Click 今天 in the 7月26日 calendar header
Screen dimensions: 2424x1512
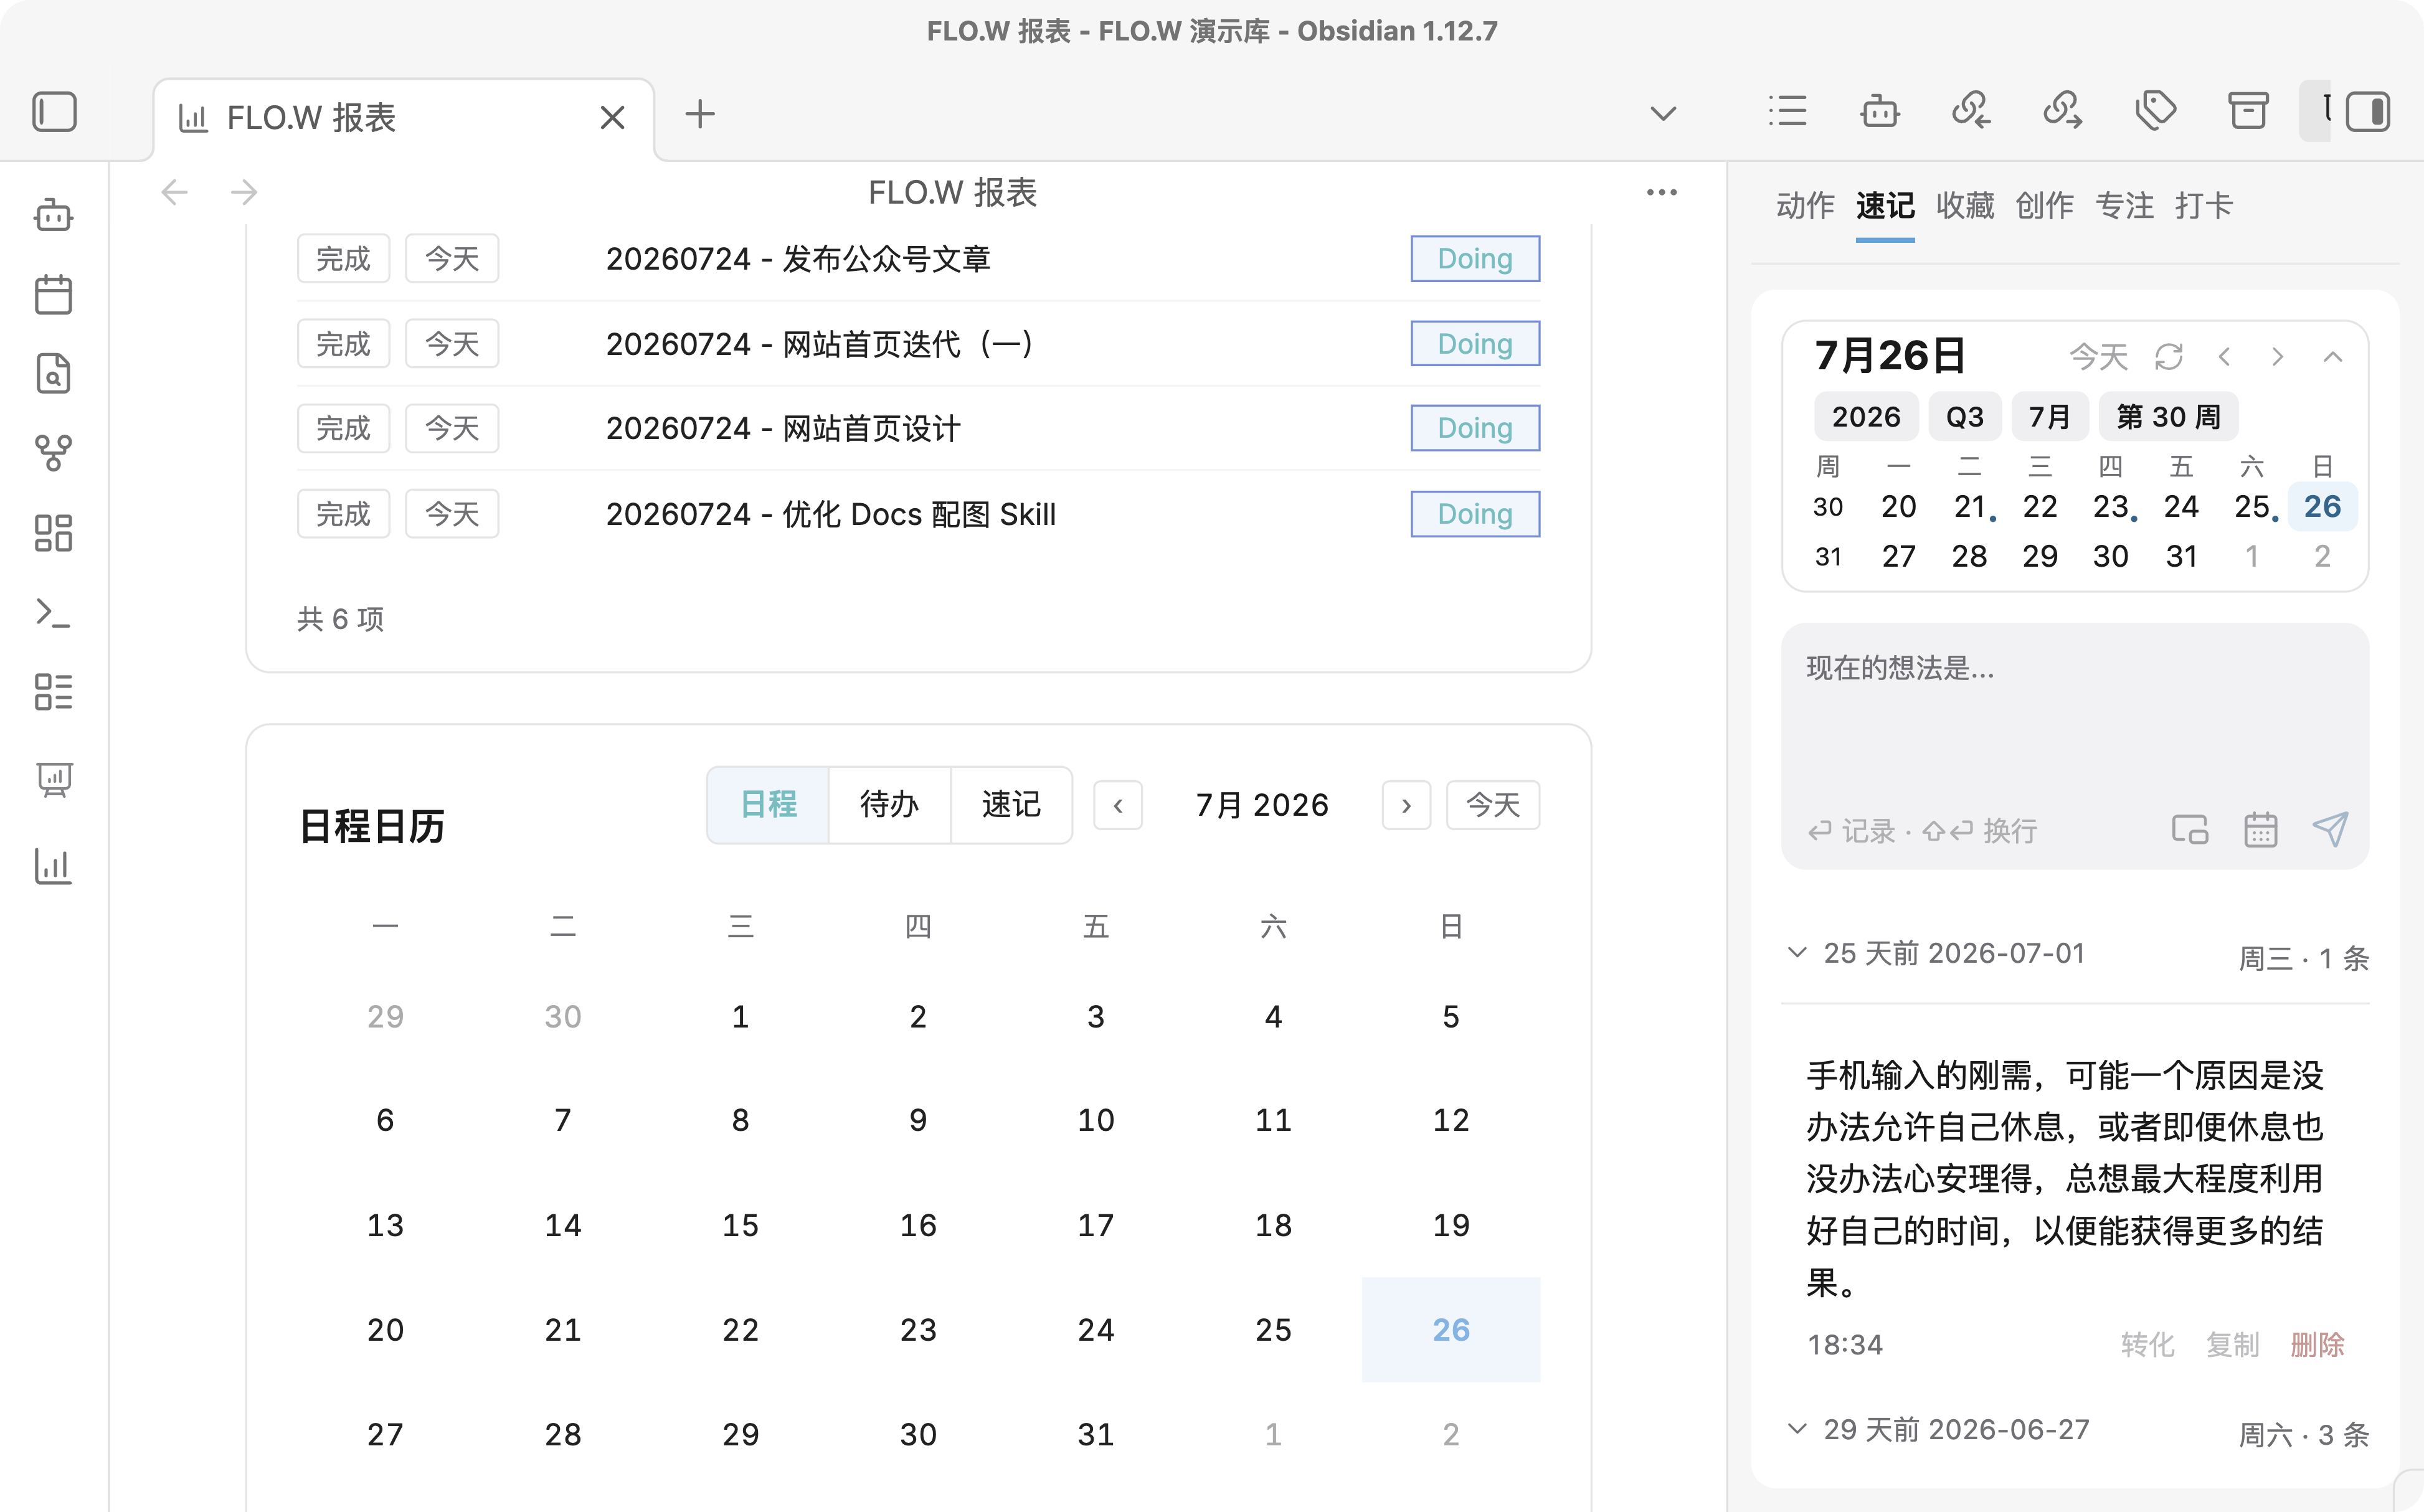(x=2098, y=357)
